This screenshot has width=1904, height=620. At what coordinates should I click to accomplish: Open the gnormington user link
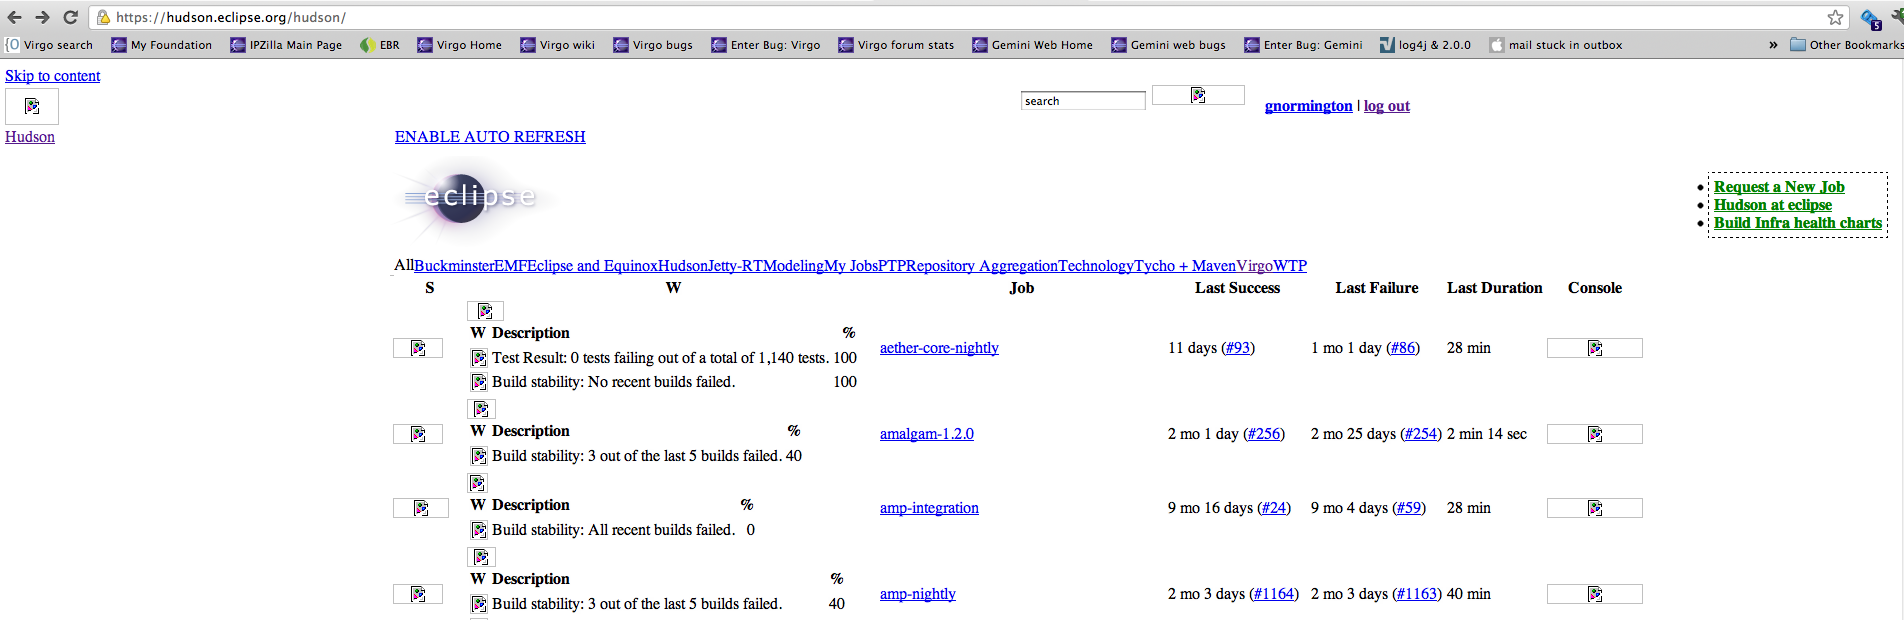1308,106
